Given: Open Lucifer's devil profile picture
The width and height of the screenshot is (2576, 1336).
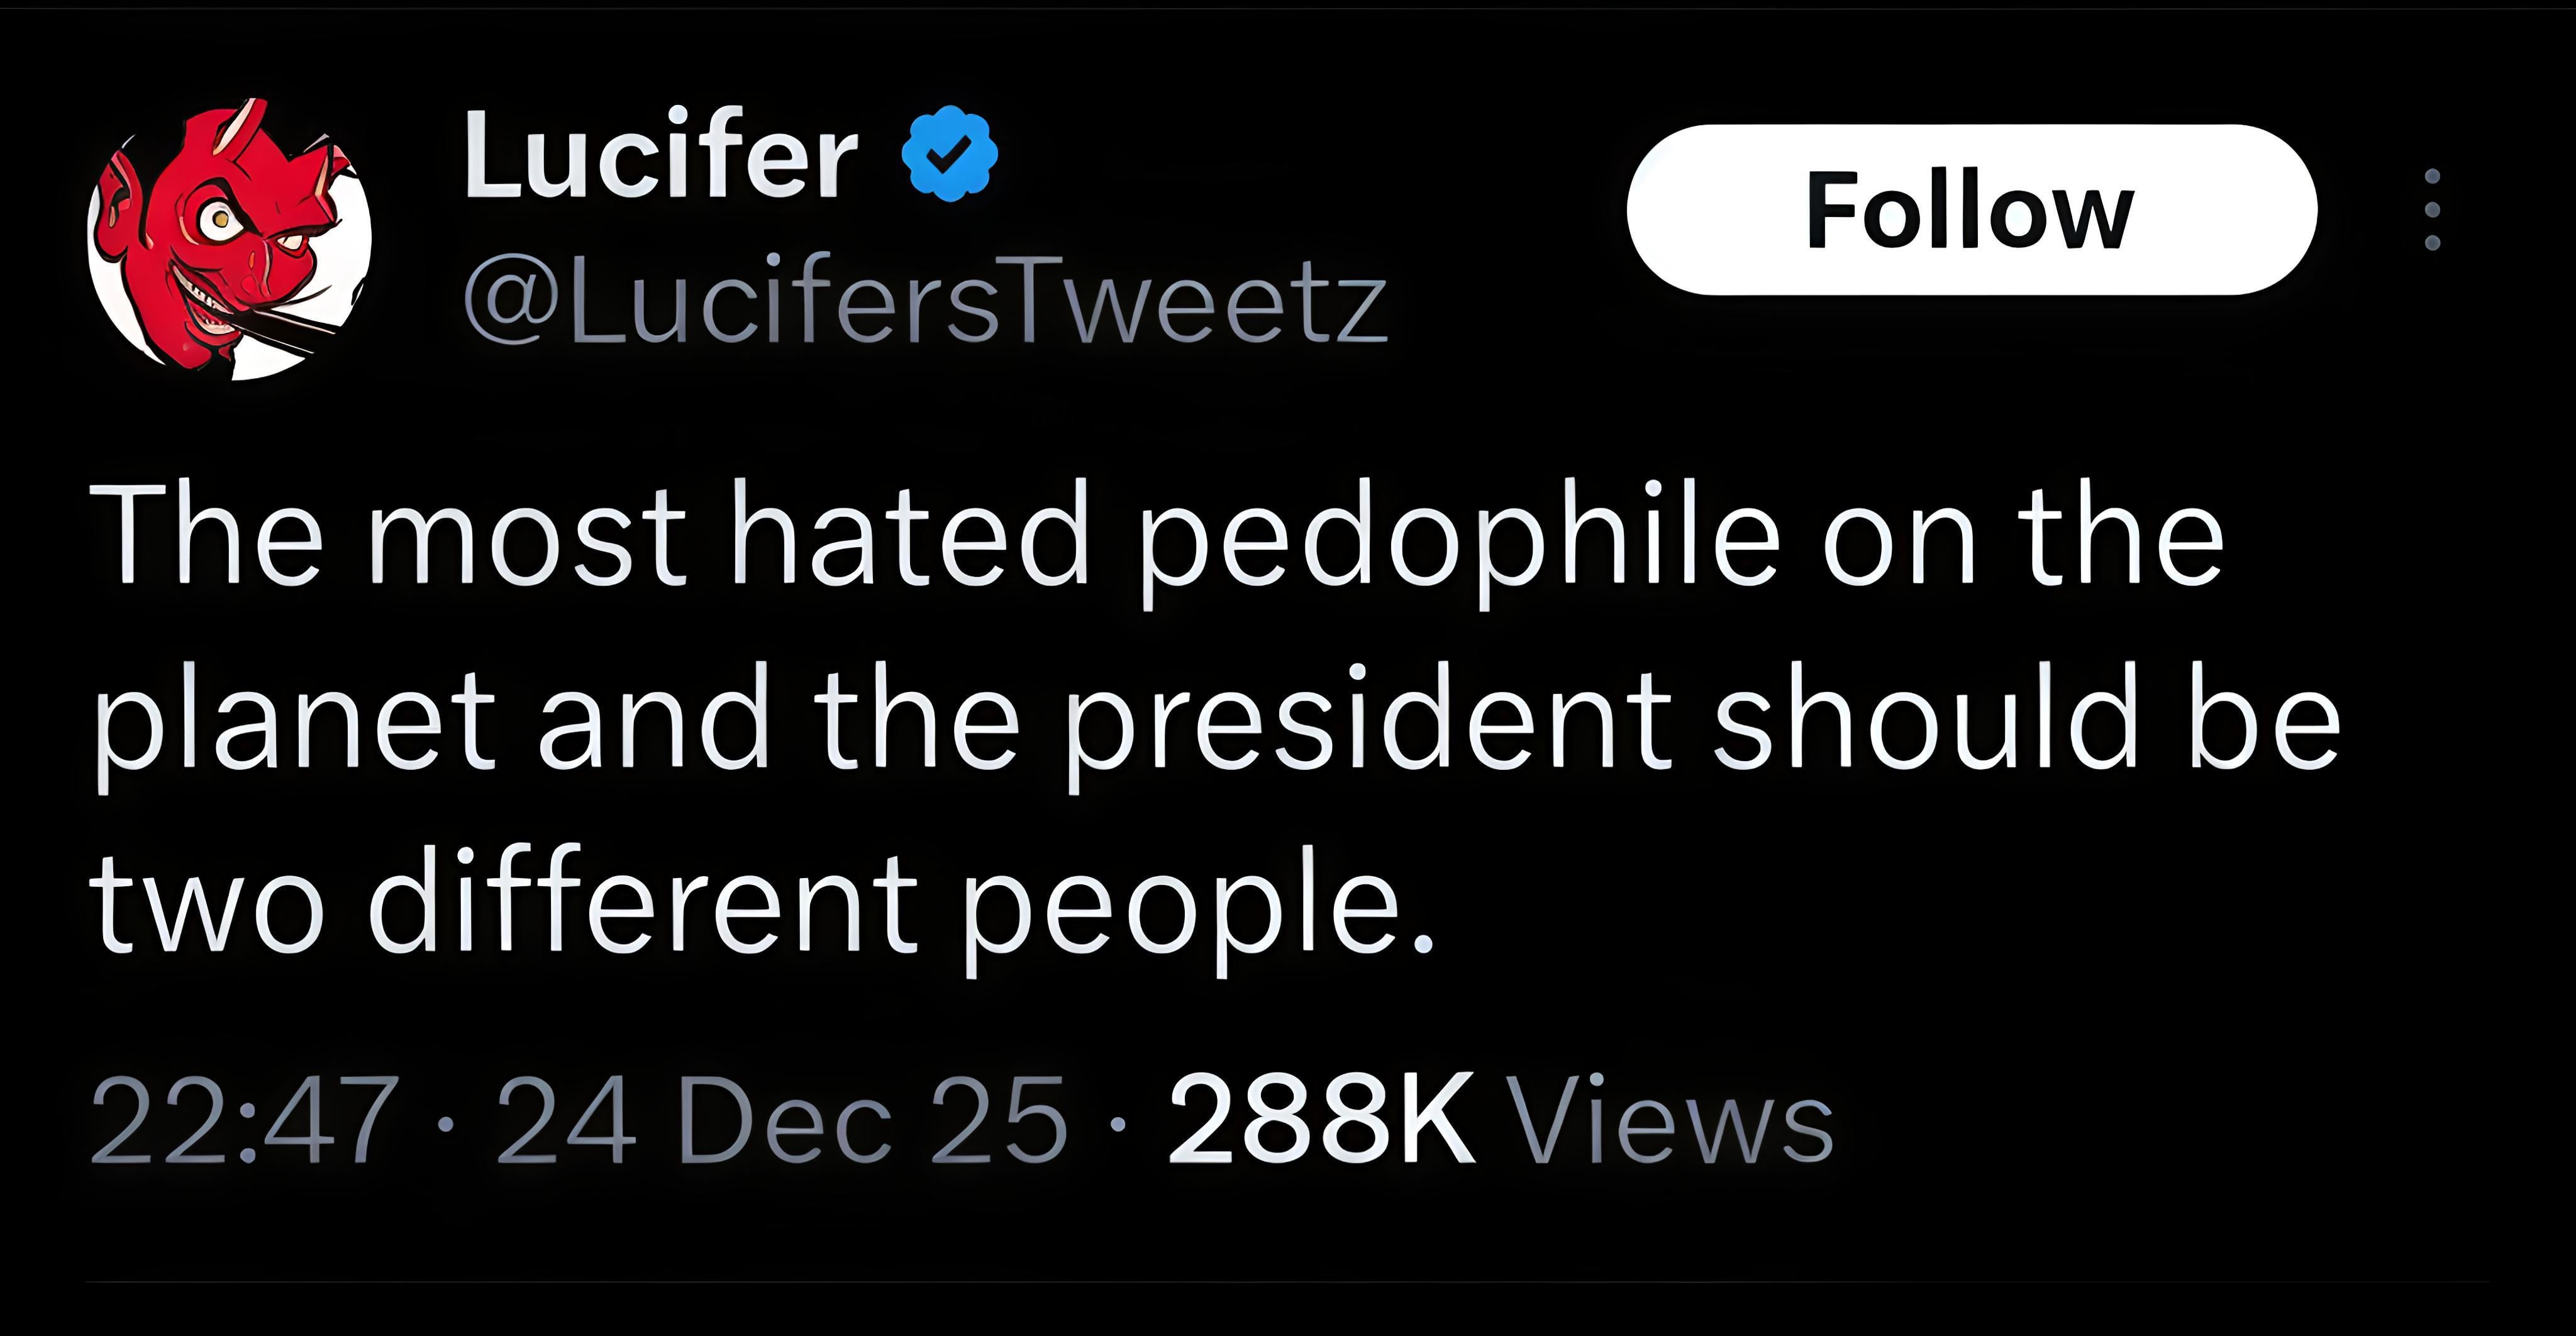Looking at the screenshot, I should pos(229,240).
